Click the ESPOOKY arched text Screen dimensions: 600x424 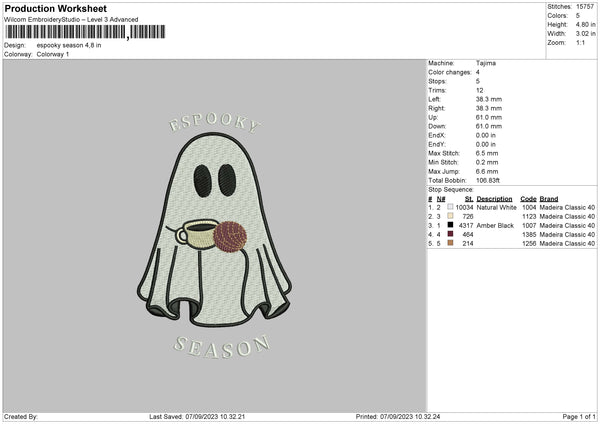coord(213,125)
